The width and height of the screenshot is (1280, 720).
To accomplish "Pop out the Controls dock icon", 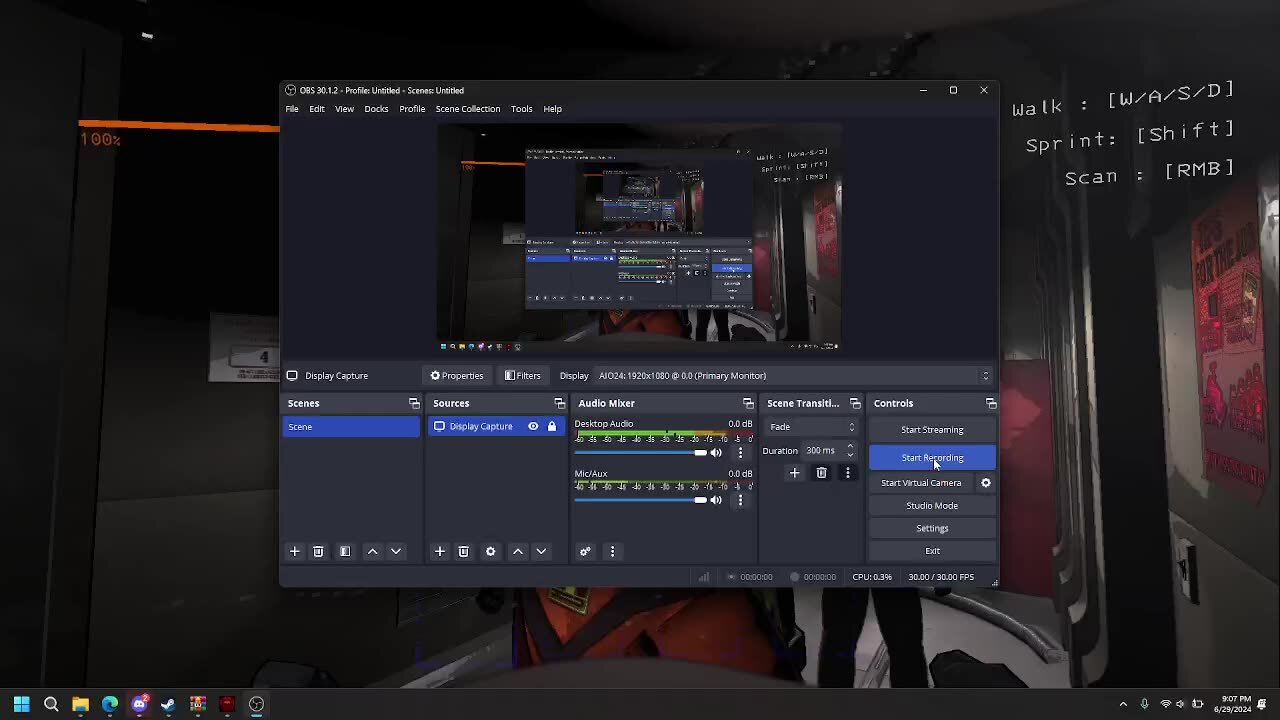I will (x=990, y=403).
